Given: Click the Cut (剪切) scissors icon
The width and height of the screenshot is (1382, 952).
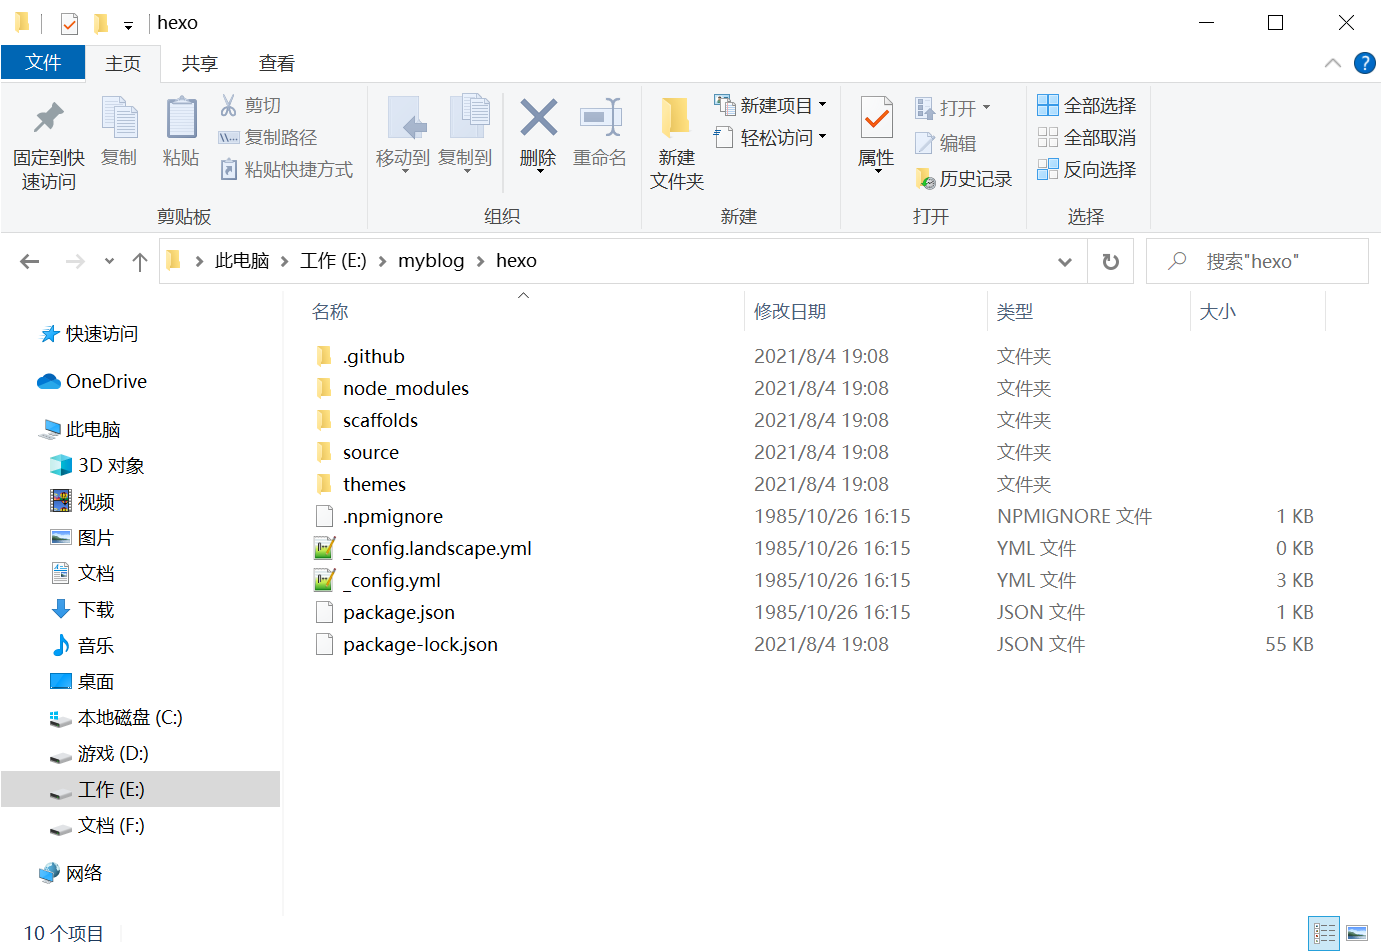Looking at the screenshot, I should click(228, 105).
